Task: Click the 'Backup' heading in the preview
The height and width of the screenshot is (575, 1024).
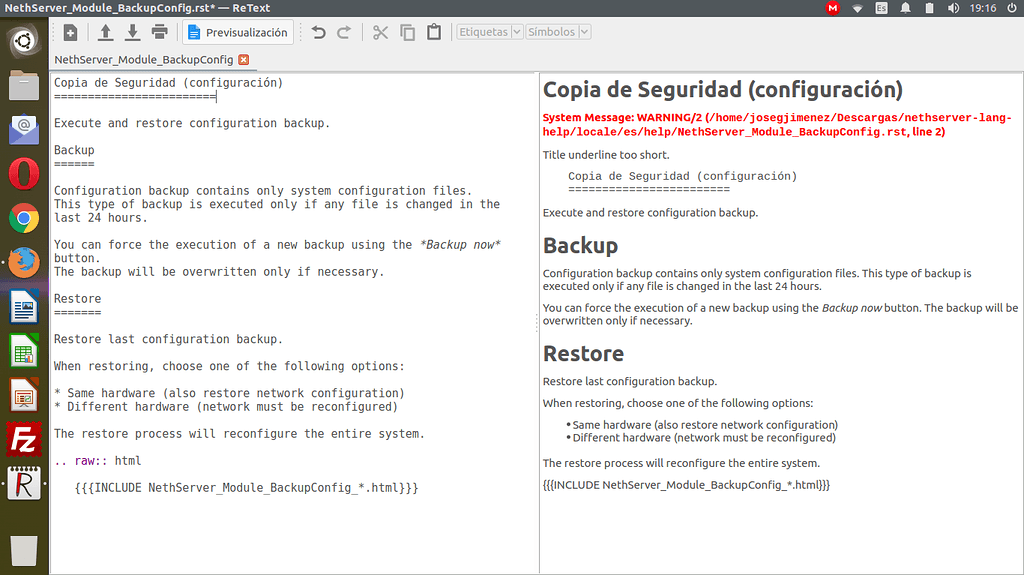Action: point(580,246)
